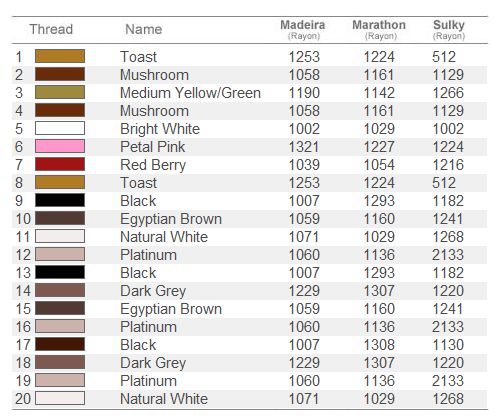500x420 pixels.
Task: Click the Mushroom swatch in row 2
Action: click(60, 74)
